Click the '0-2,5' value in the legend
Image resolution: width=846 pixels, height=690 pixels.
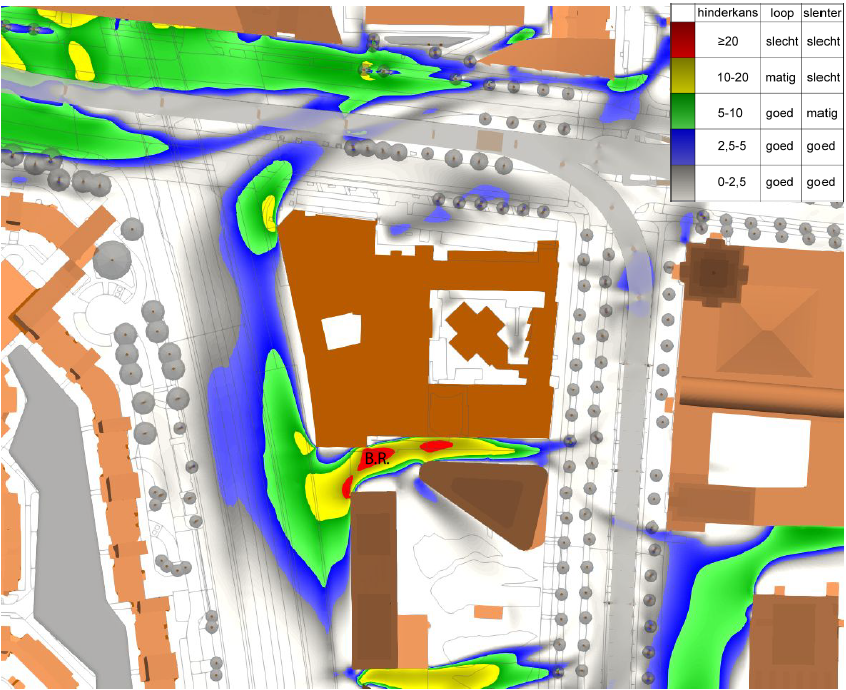pyautogui.click(x=732, y=182)
